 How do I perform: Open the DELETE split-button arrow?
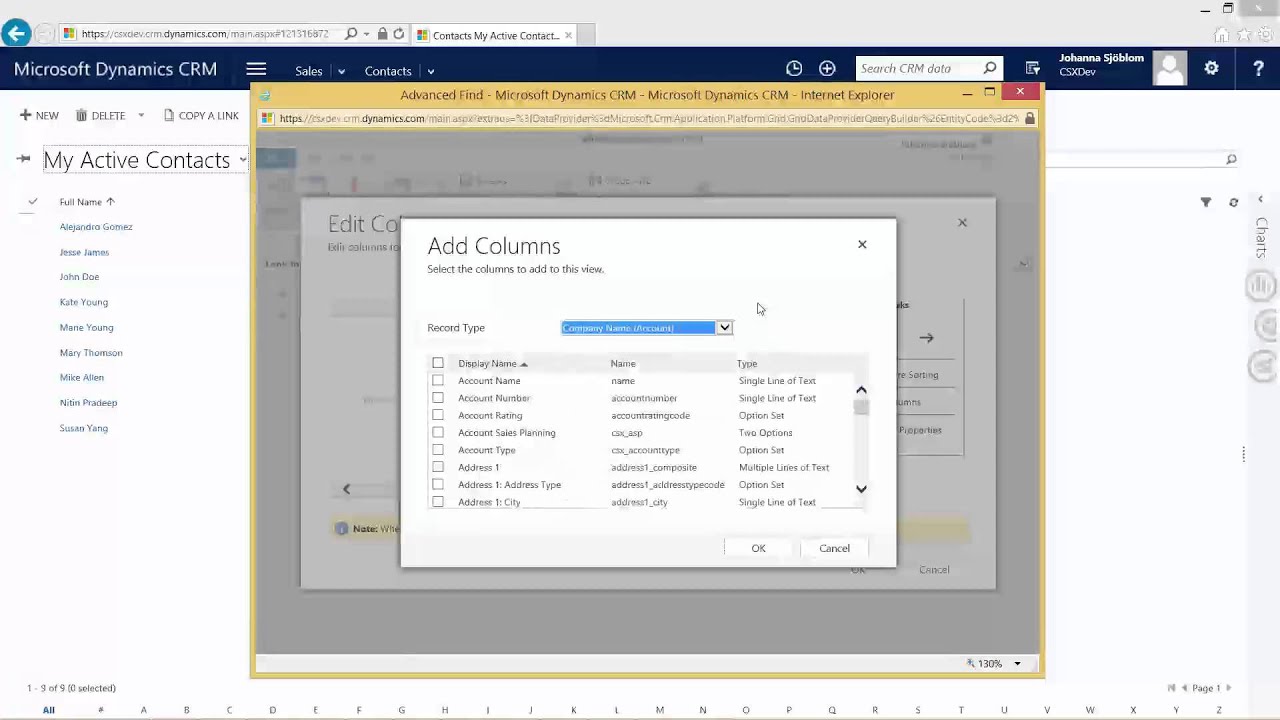141,115
